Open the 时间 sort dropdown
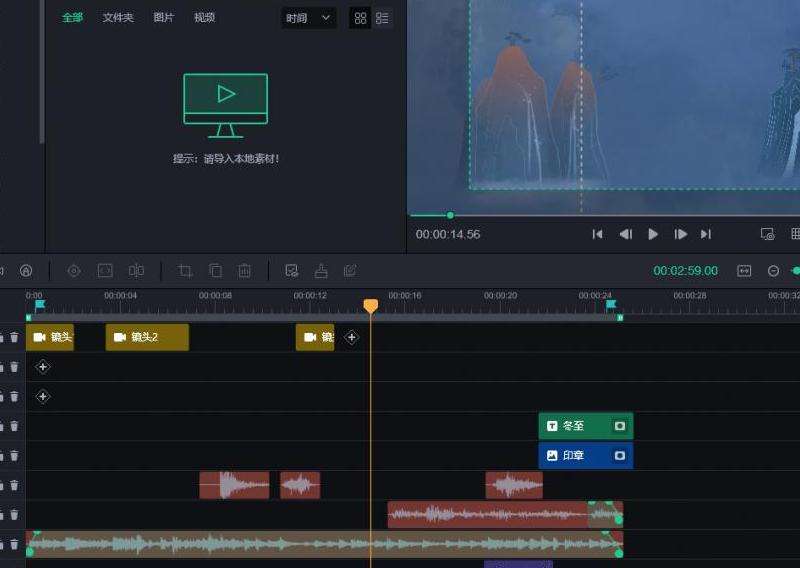Screen dimensions: 800x568 point(308,18)
